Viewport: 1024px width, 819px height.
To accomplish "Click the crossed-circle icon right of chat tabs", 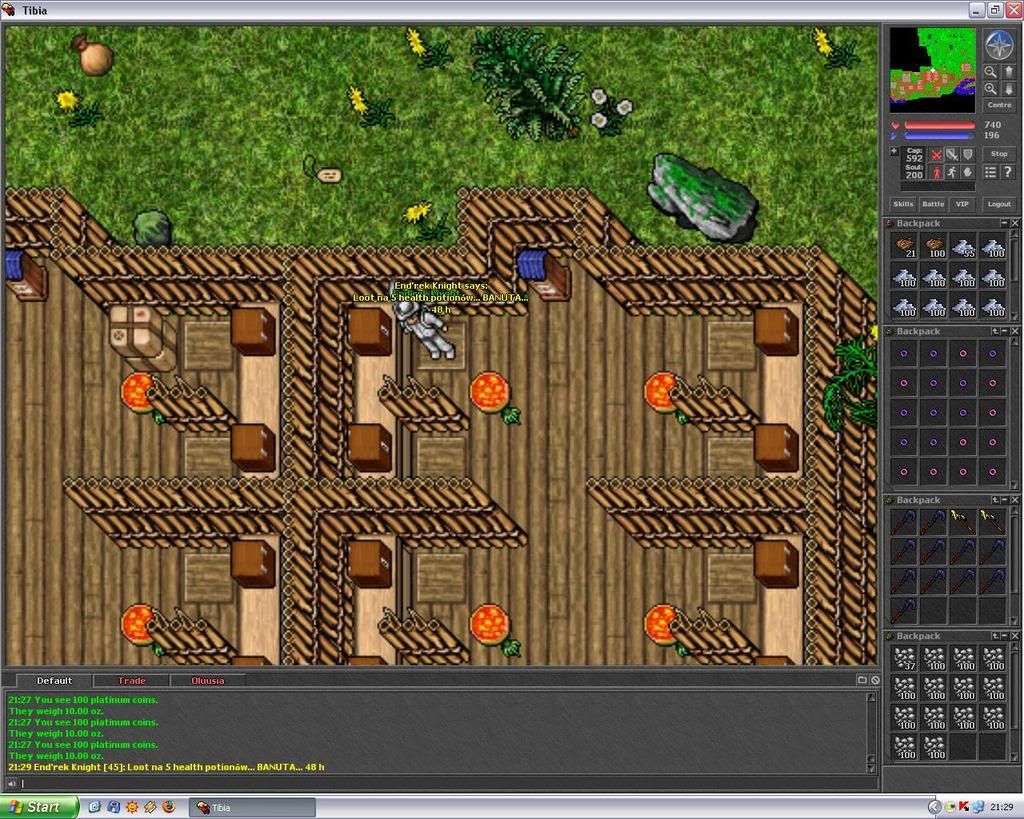I will pyautogui.click(x=875, y=680).
